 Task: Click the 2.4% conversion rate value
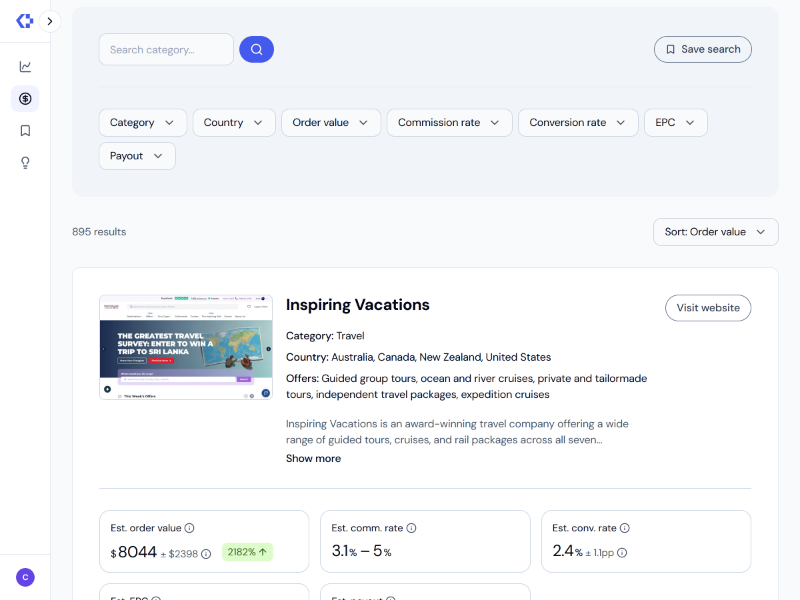(x=567, y=551)
